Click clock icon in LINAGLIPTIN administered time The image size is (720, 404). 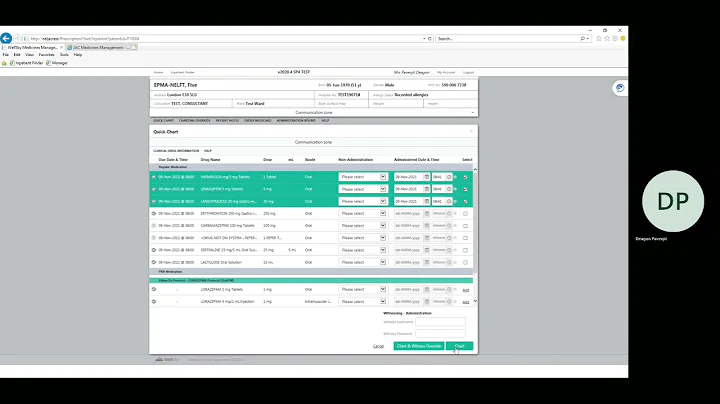tap(449, 189)
